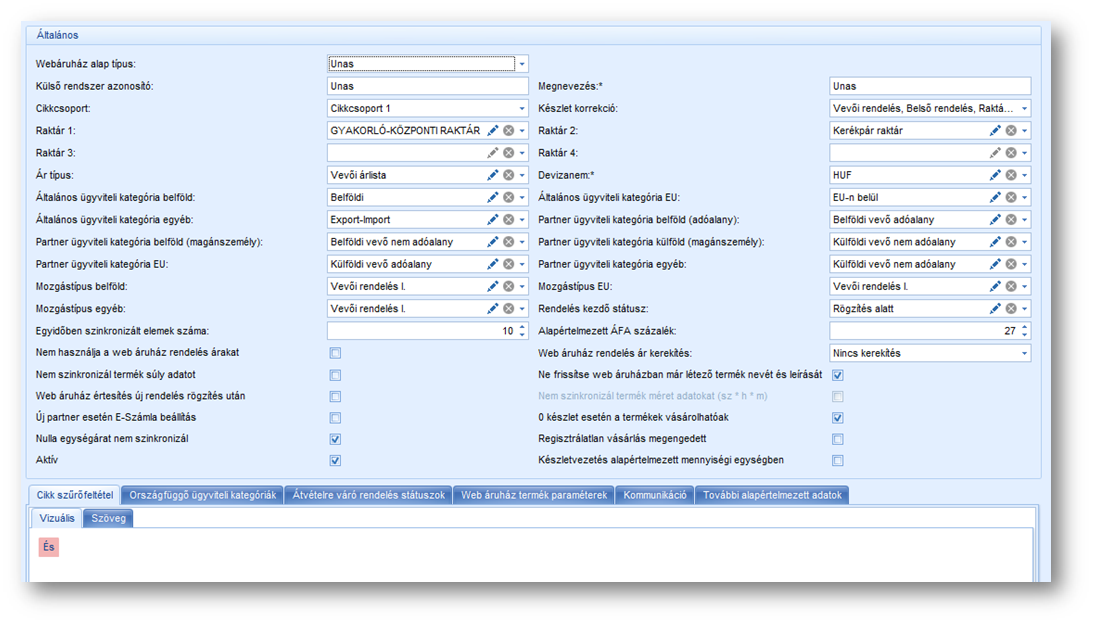Click the Megnevezés text input field

[928, 86]
